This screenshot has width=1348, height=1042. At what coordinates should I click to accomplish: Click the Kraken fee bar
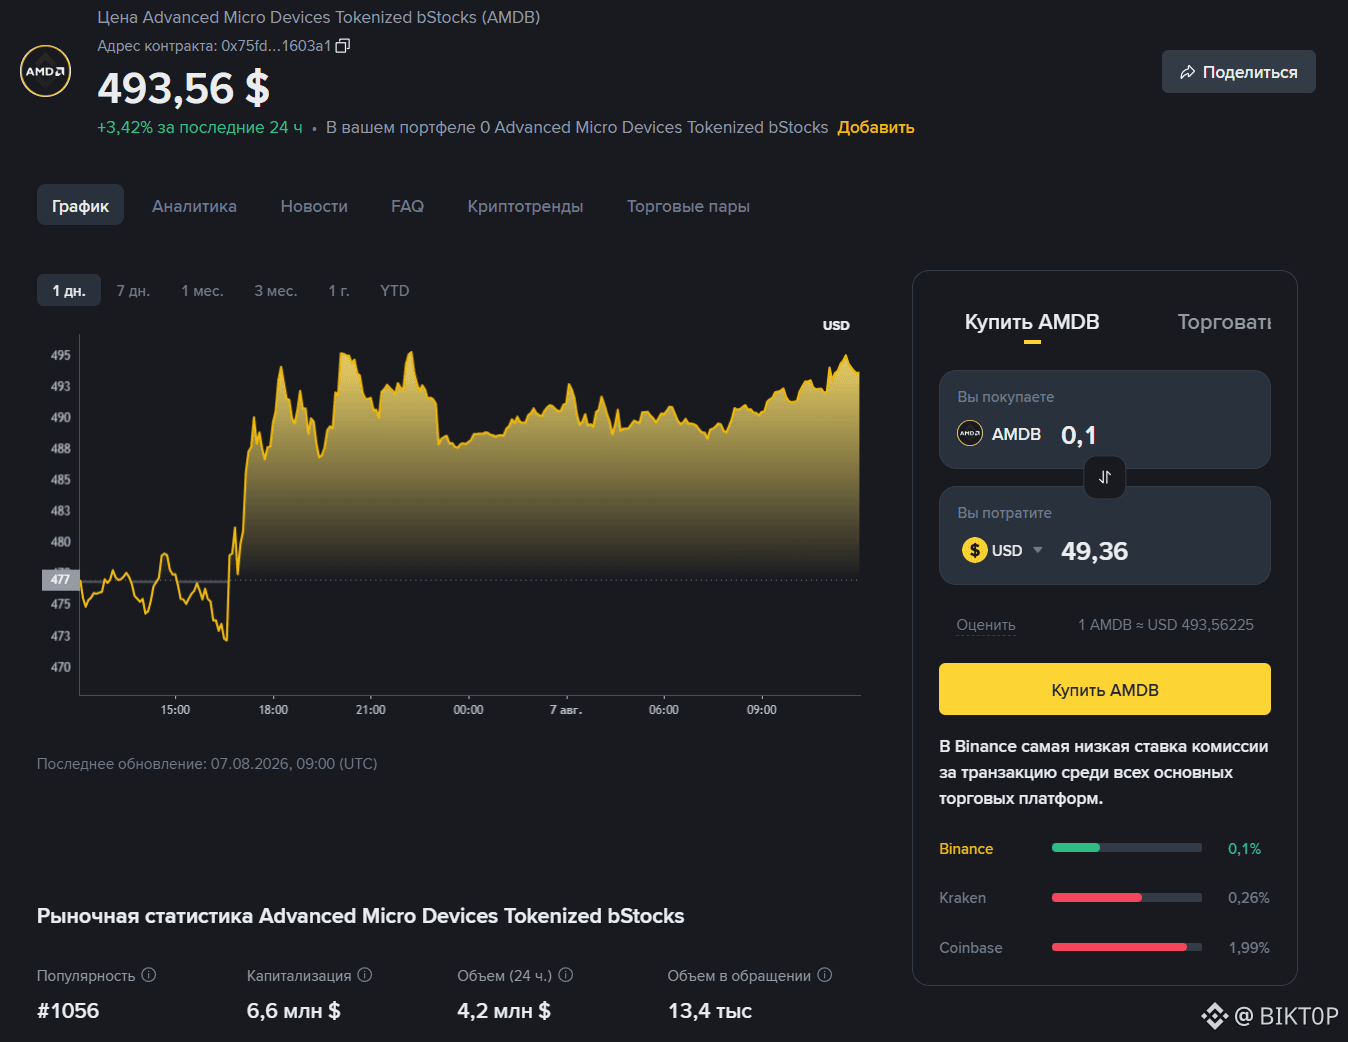point(1127,897)
